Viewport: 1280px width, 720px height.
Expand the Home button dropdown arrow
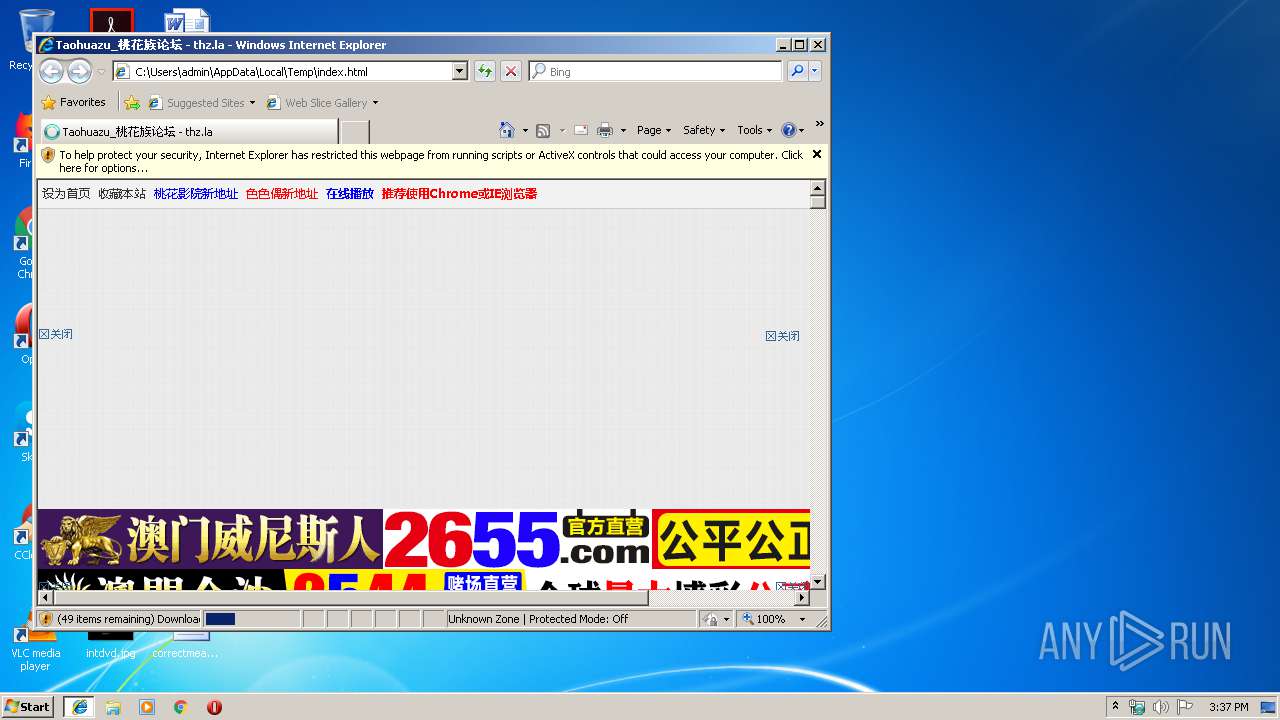[x=525, y=131]
